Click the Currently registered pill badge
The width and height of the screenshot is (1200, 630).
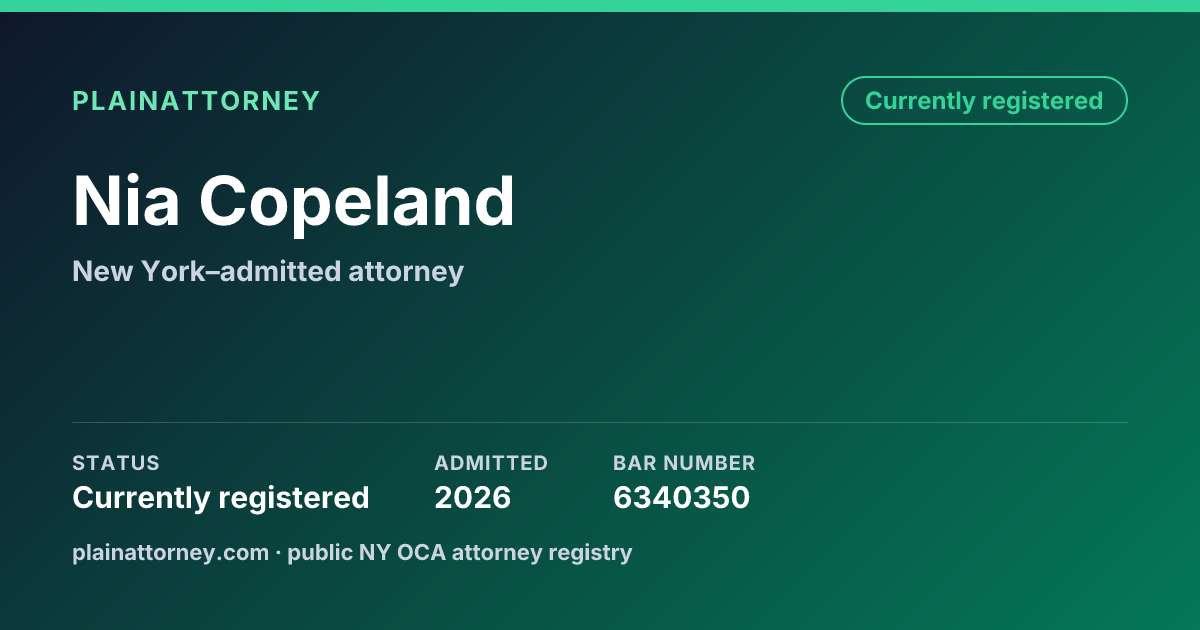pyautogui.click(x=984, y=101)
